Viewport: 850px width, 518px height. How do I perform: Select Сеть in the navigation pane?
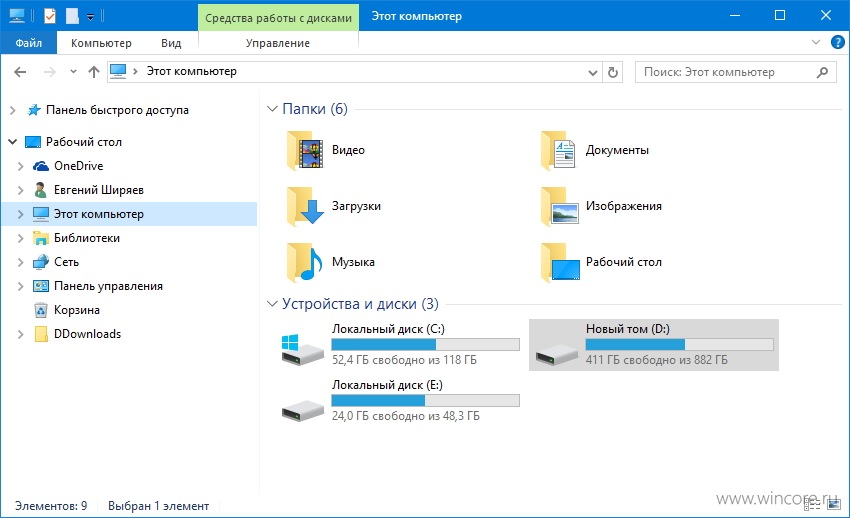[66, 262]
